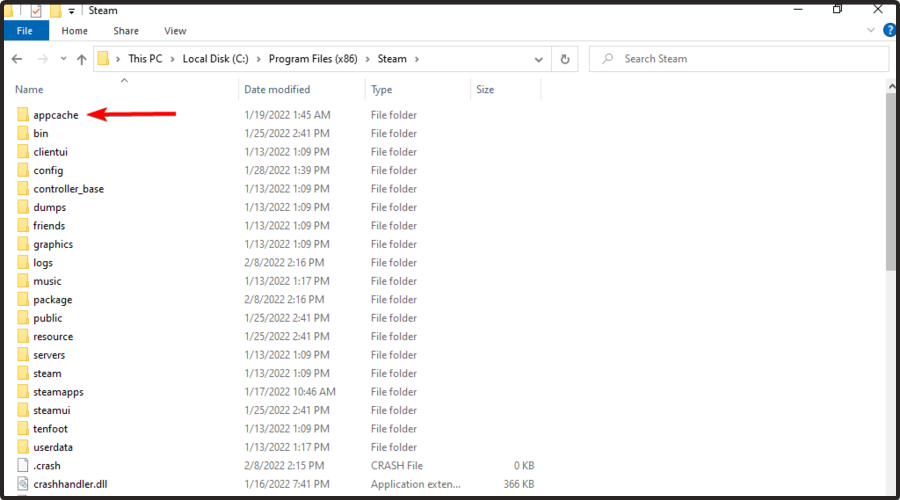Select the logs folder icon

coord(23,262)
